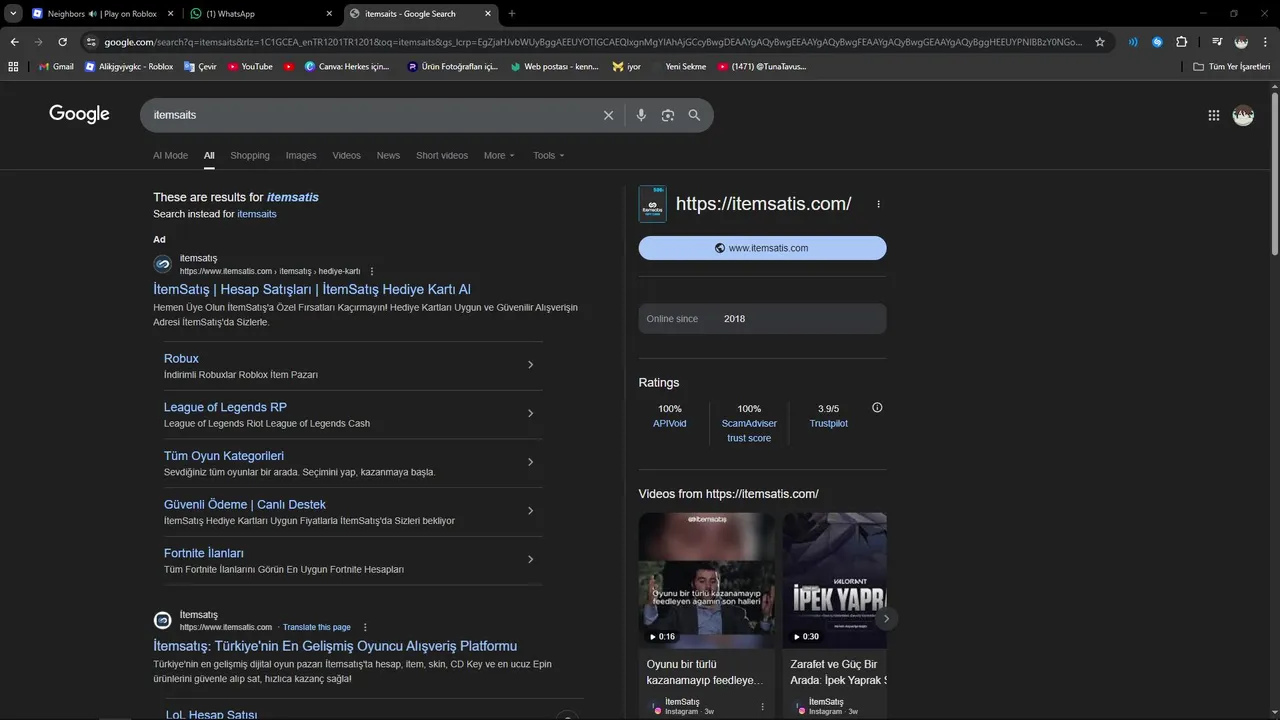Switch to Videos results
This screenshot has height=720, width=1280.
(x=346, y=155)
